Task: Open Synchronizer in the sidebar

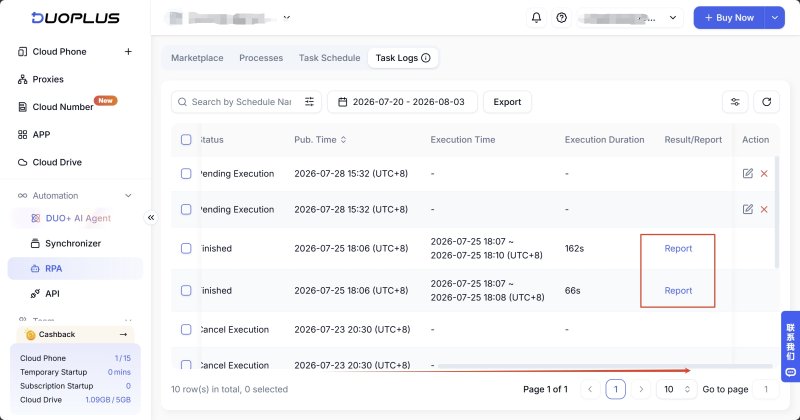Action: coord(73,243)
